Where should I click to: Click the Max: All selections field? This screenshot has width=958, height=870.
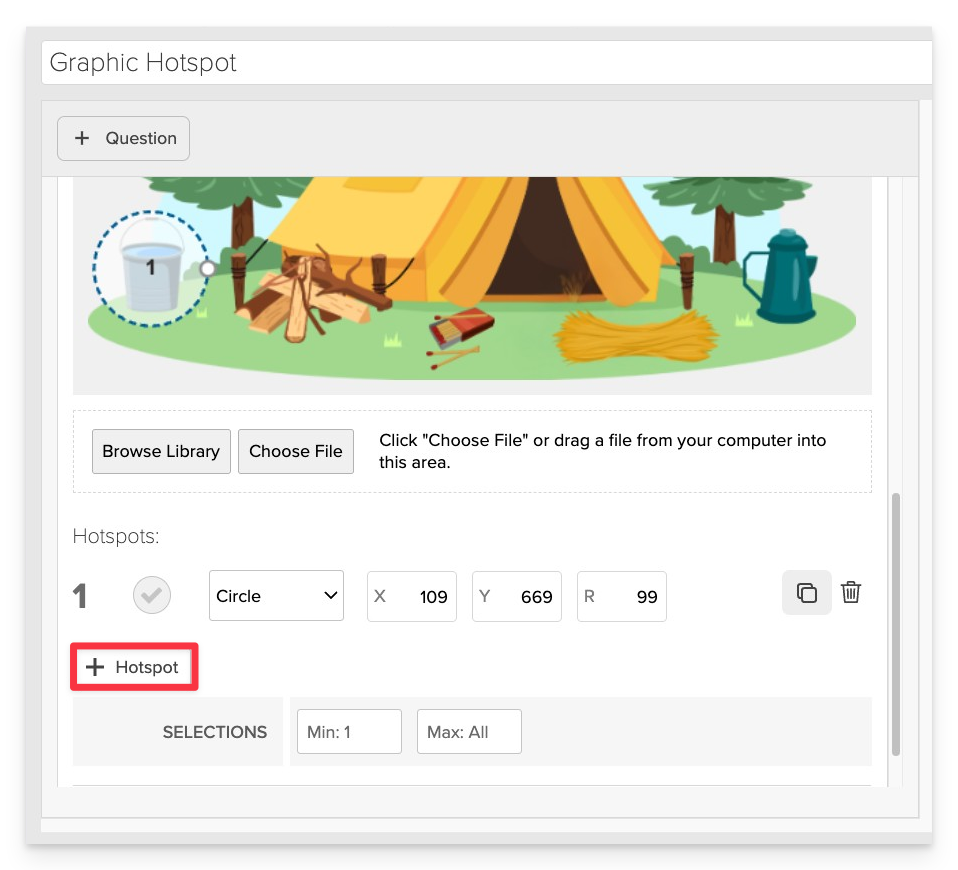tap(469, 731)
